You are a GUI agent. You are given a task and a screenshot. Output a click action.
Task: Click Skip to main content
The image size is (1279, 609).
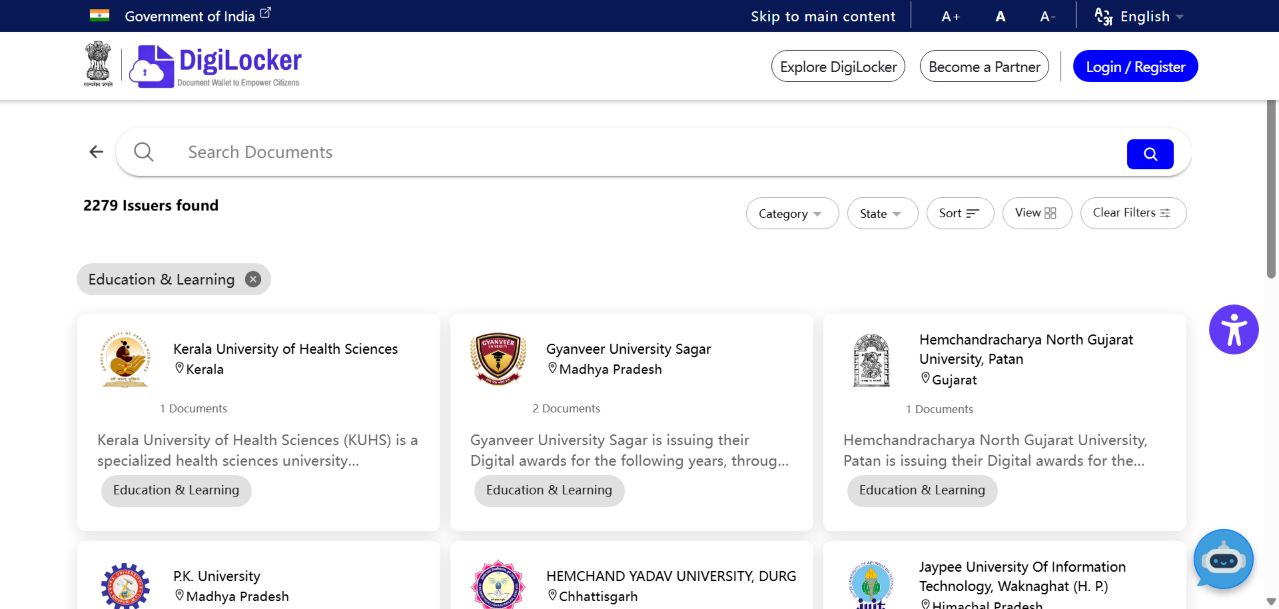coord(823,16)
